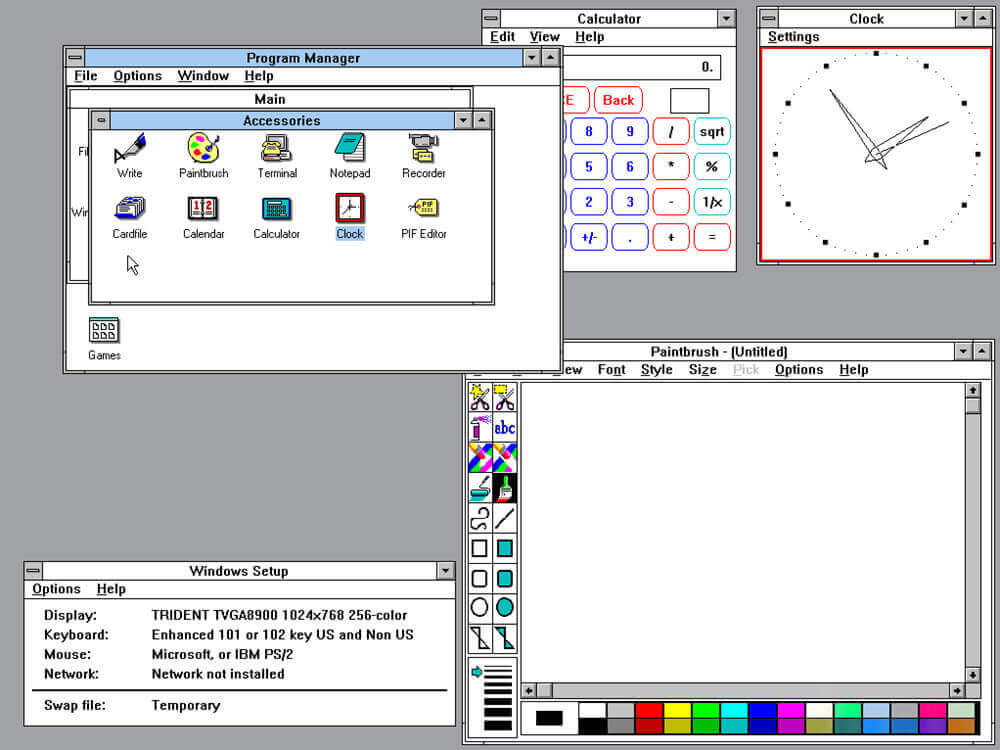
Task: Pick the Curve drawing tool
Action: tap(480, 518)
